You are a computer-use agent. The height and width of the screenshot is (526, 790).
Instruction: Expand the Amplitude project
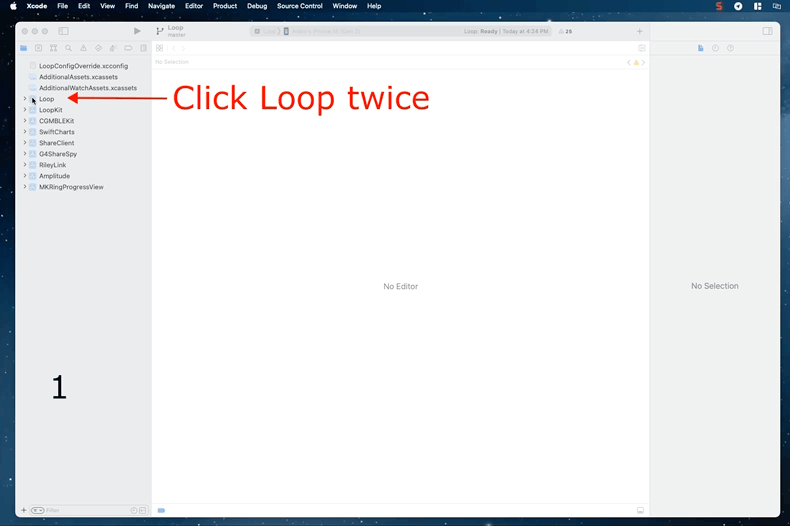pos(25,176)
